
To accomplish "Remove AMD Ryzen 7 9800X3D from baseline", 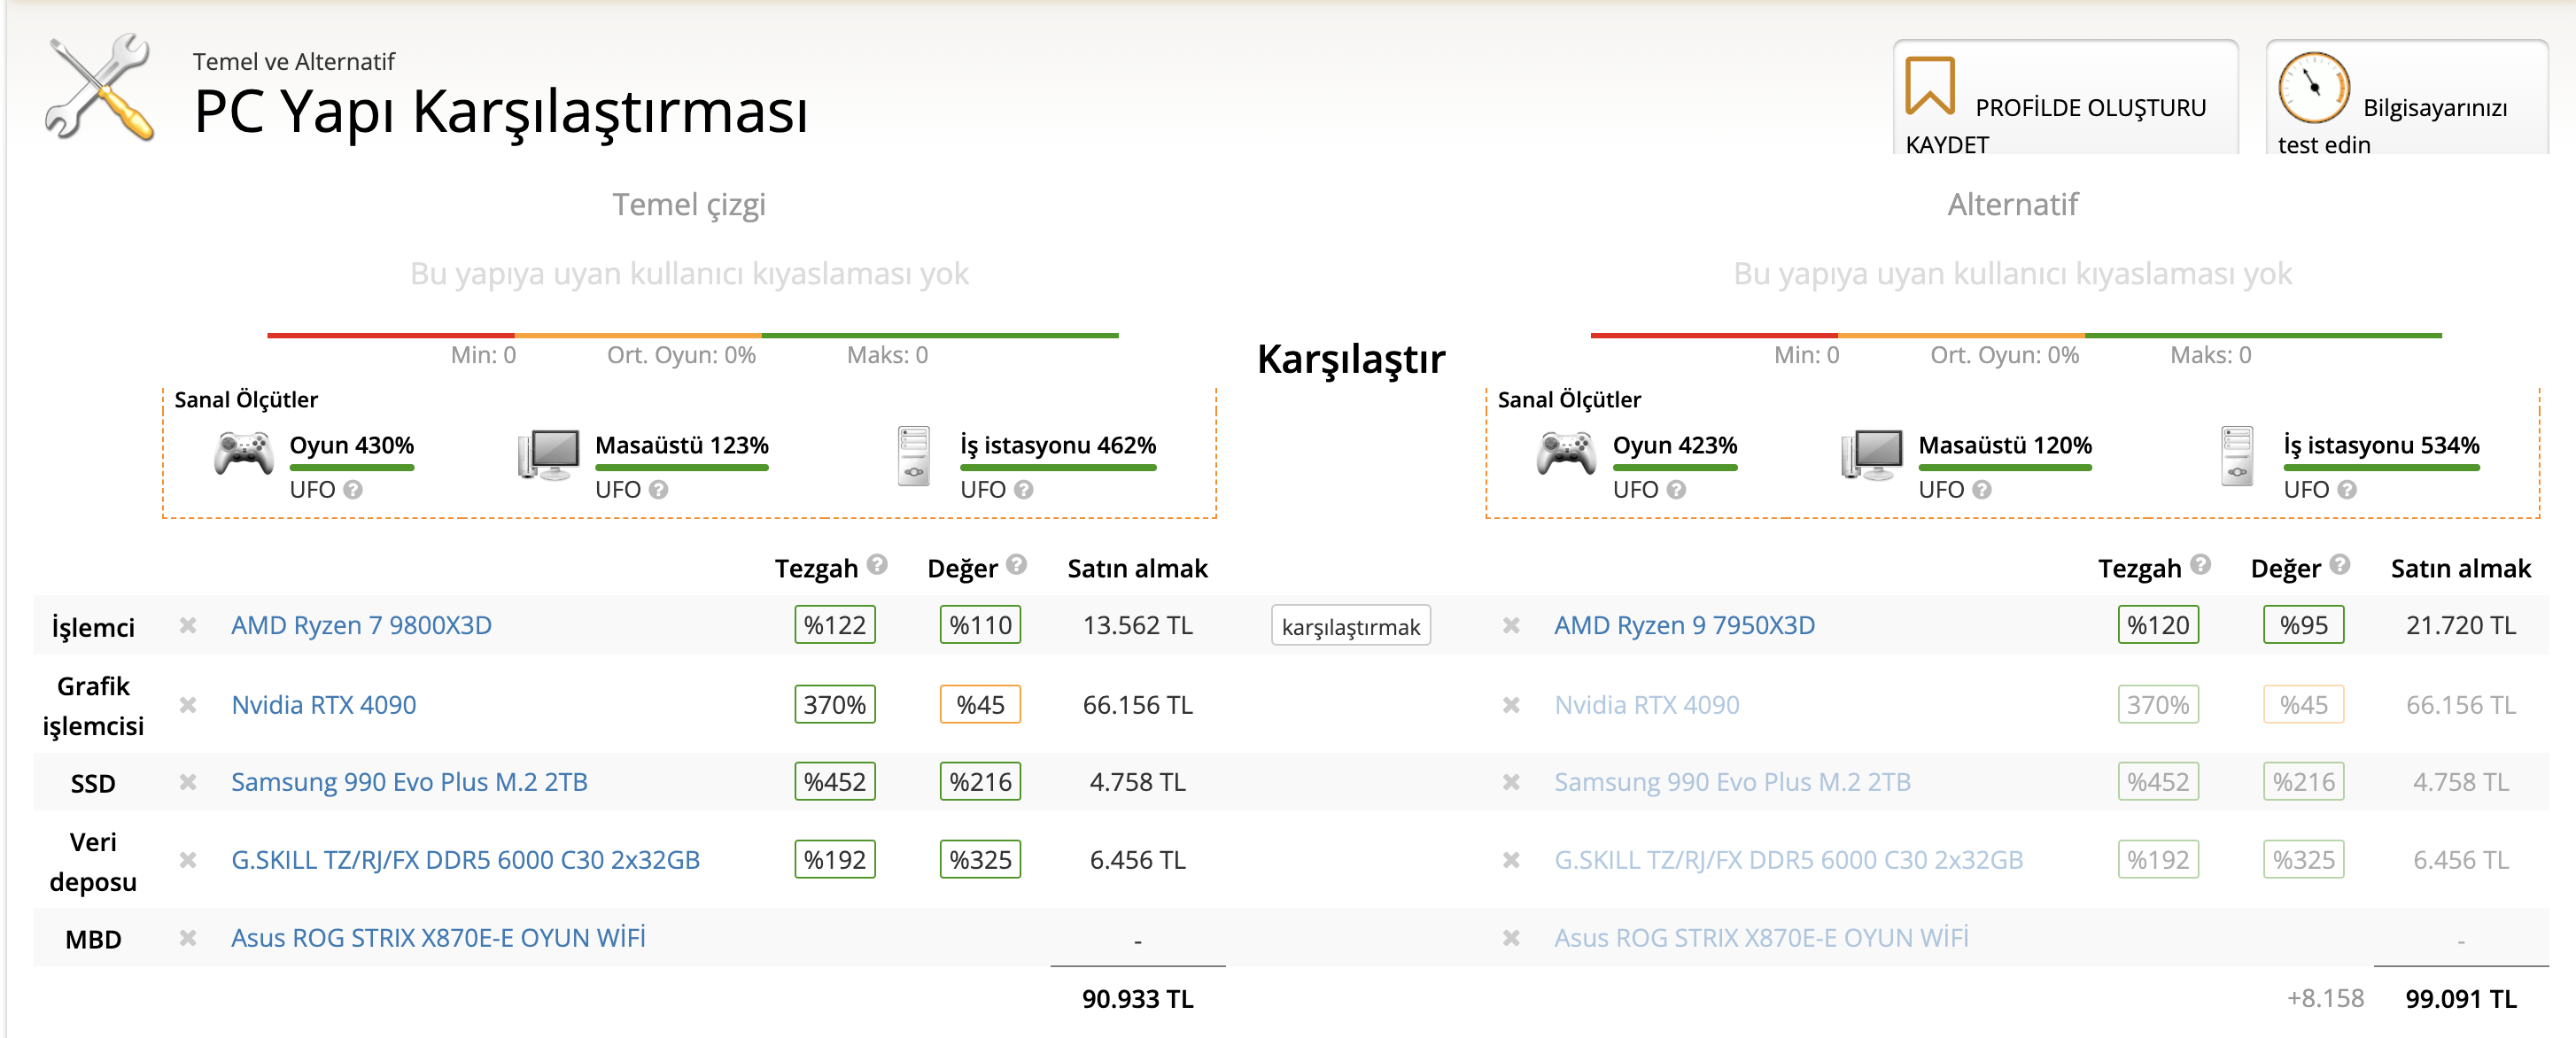I will click(x=187, y=625).
